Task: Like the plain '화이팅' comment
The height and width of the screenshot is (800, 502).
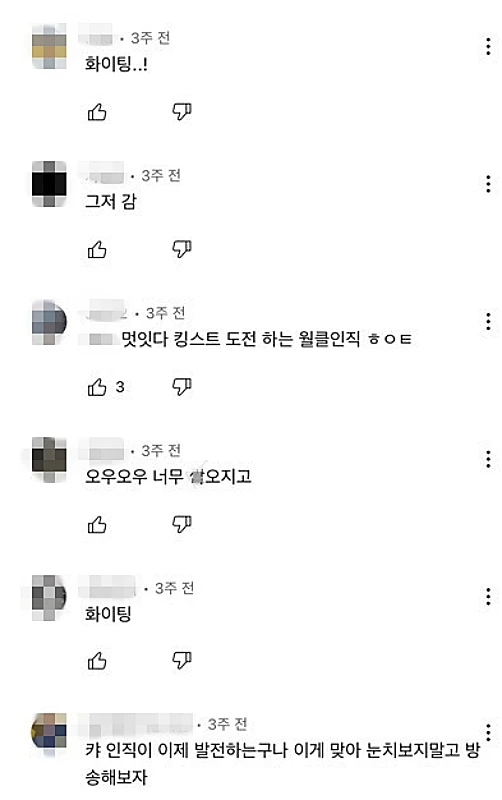Action: pyautogui.click(x=97, y=661)
